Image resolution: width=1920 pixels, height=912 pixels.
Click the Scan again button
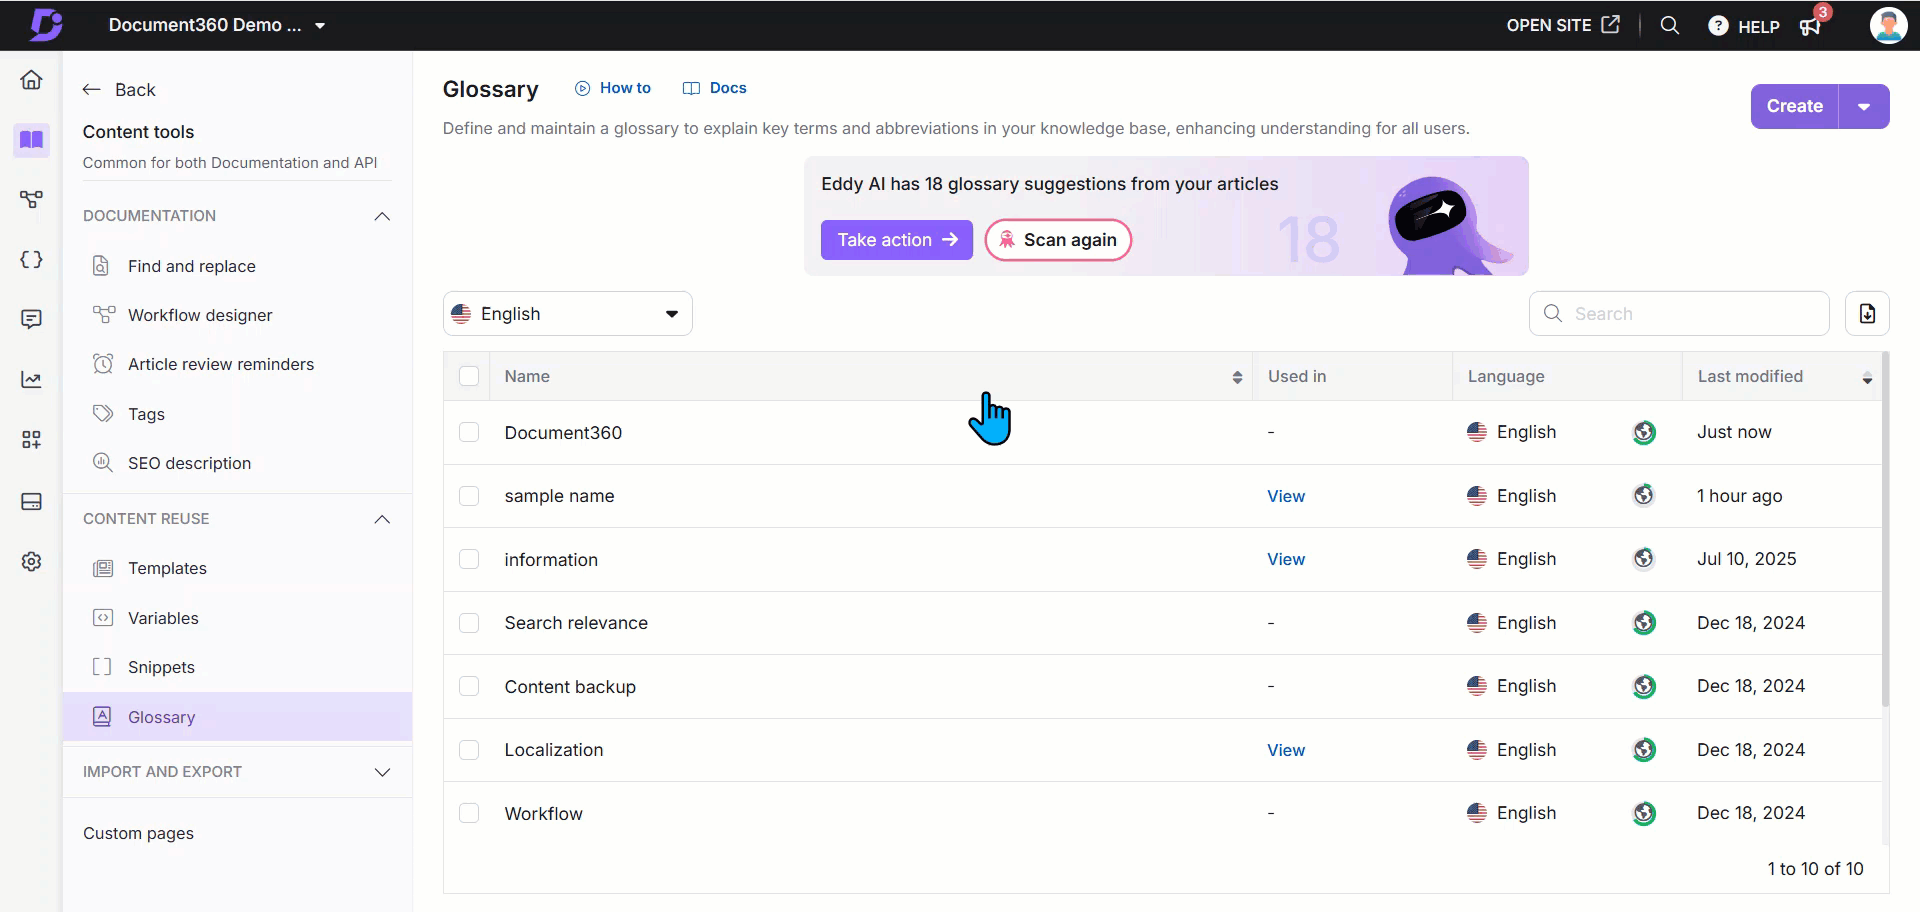[x=1058, y=240]
